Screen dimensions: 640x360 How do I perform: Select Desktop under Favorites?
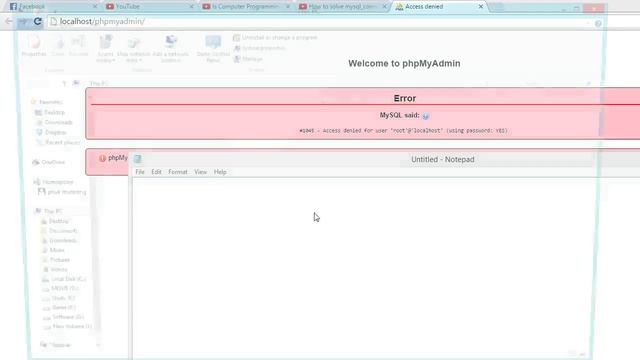pos(50,112)
